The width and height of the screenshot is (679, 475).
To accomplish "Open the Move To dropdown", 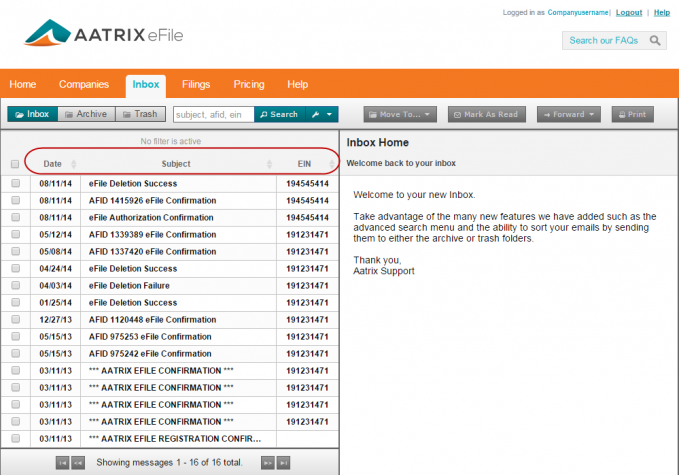I will [x=399, y=114].
